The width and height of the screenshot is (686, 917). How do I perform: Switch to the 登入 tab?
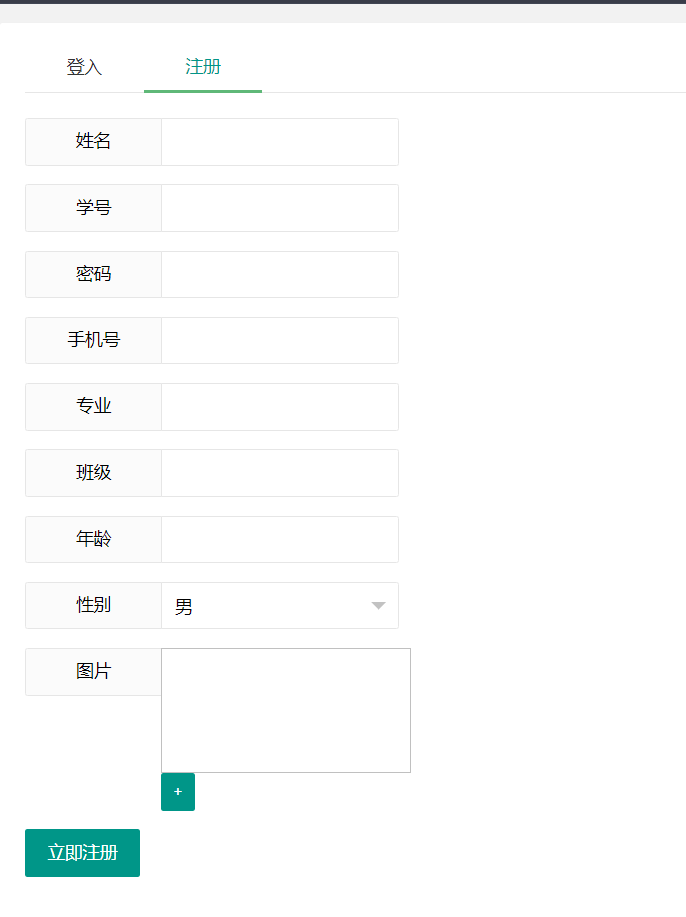83,67
